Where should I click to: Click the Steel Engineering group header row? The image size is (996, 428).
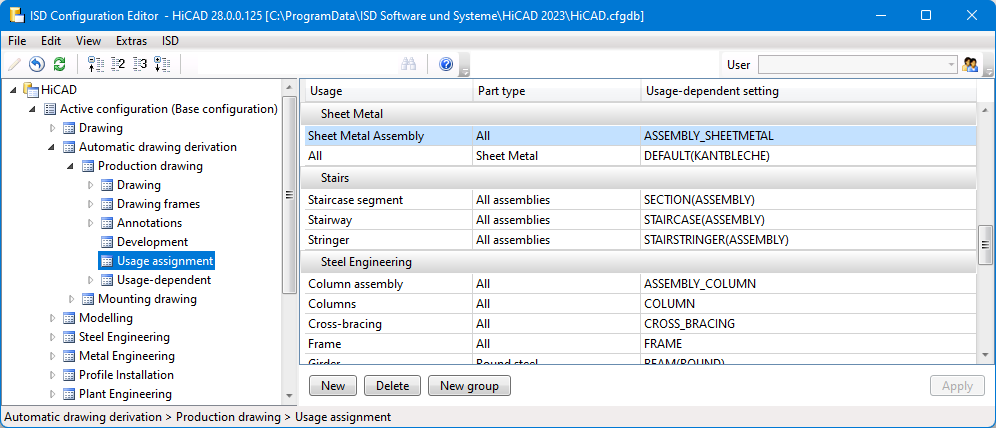click(x=638, y=262)
